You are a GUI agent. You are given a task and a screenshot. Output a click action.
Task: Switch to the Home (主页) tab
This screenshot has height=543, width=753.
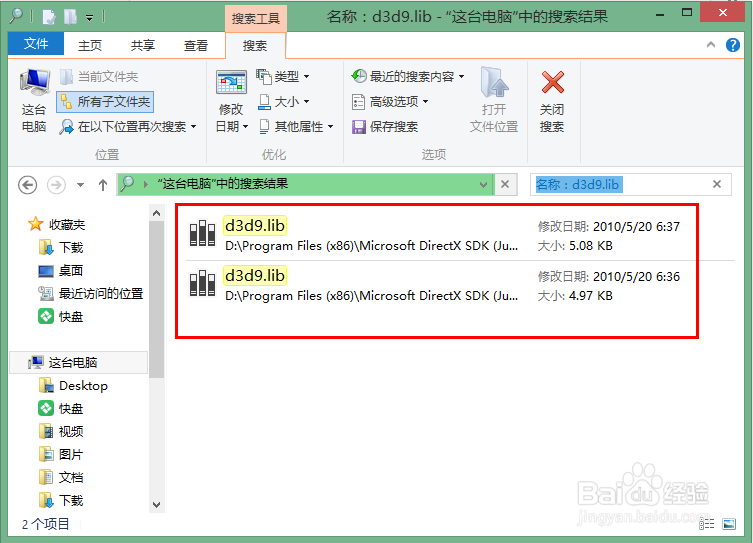90,46
